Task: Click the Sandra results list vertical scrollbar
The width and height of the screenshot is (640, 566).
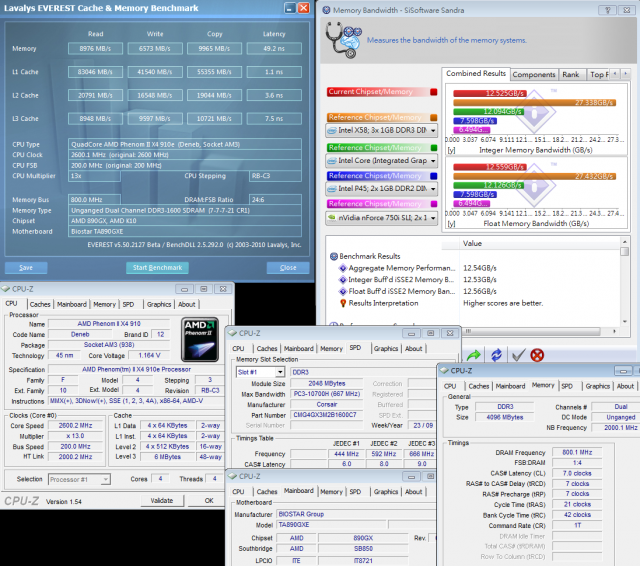Action: coord(624,281)
